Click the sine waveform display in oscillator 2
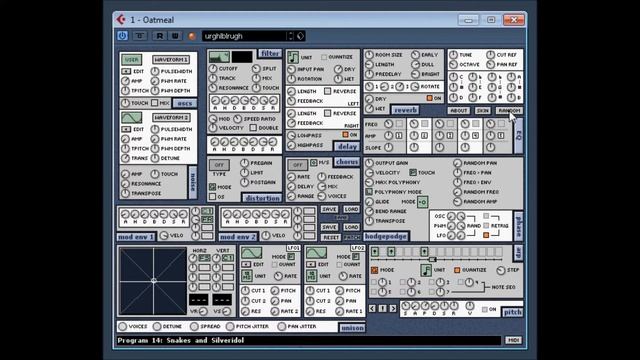The image size is (640, 360). (x=131, y=118)
